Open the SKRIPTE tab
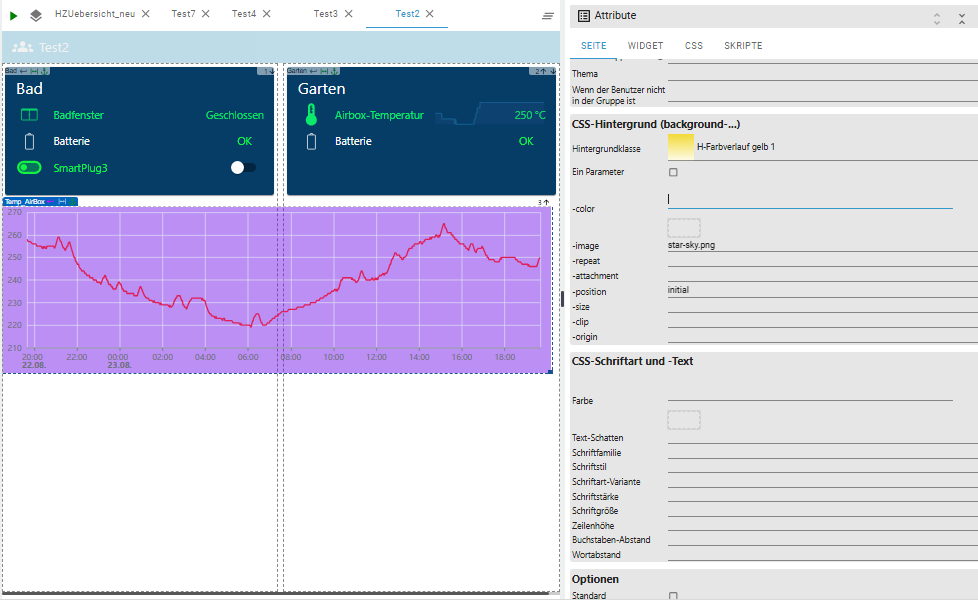Viewport: 978px width, 600px height. [x=743, y=46]
